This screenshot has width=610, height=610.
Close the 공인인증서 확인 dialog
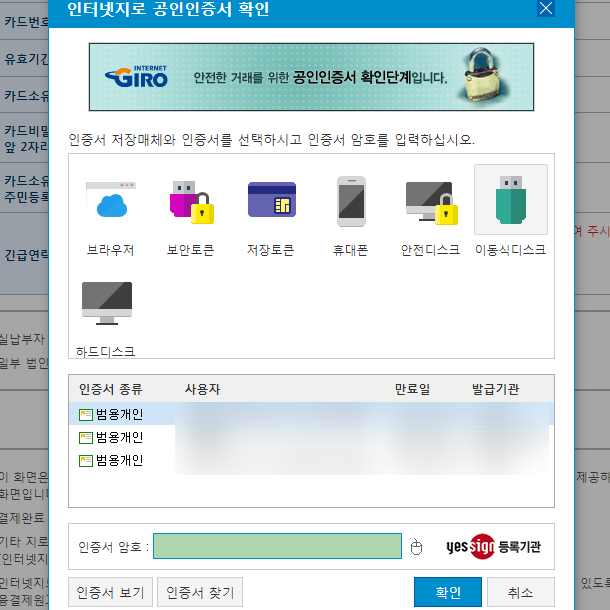[x=546, y=8]
